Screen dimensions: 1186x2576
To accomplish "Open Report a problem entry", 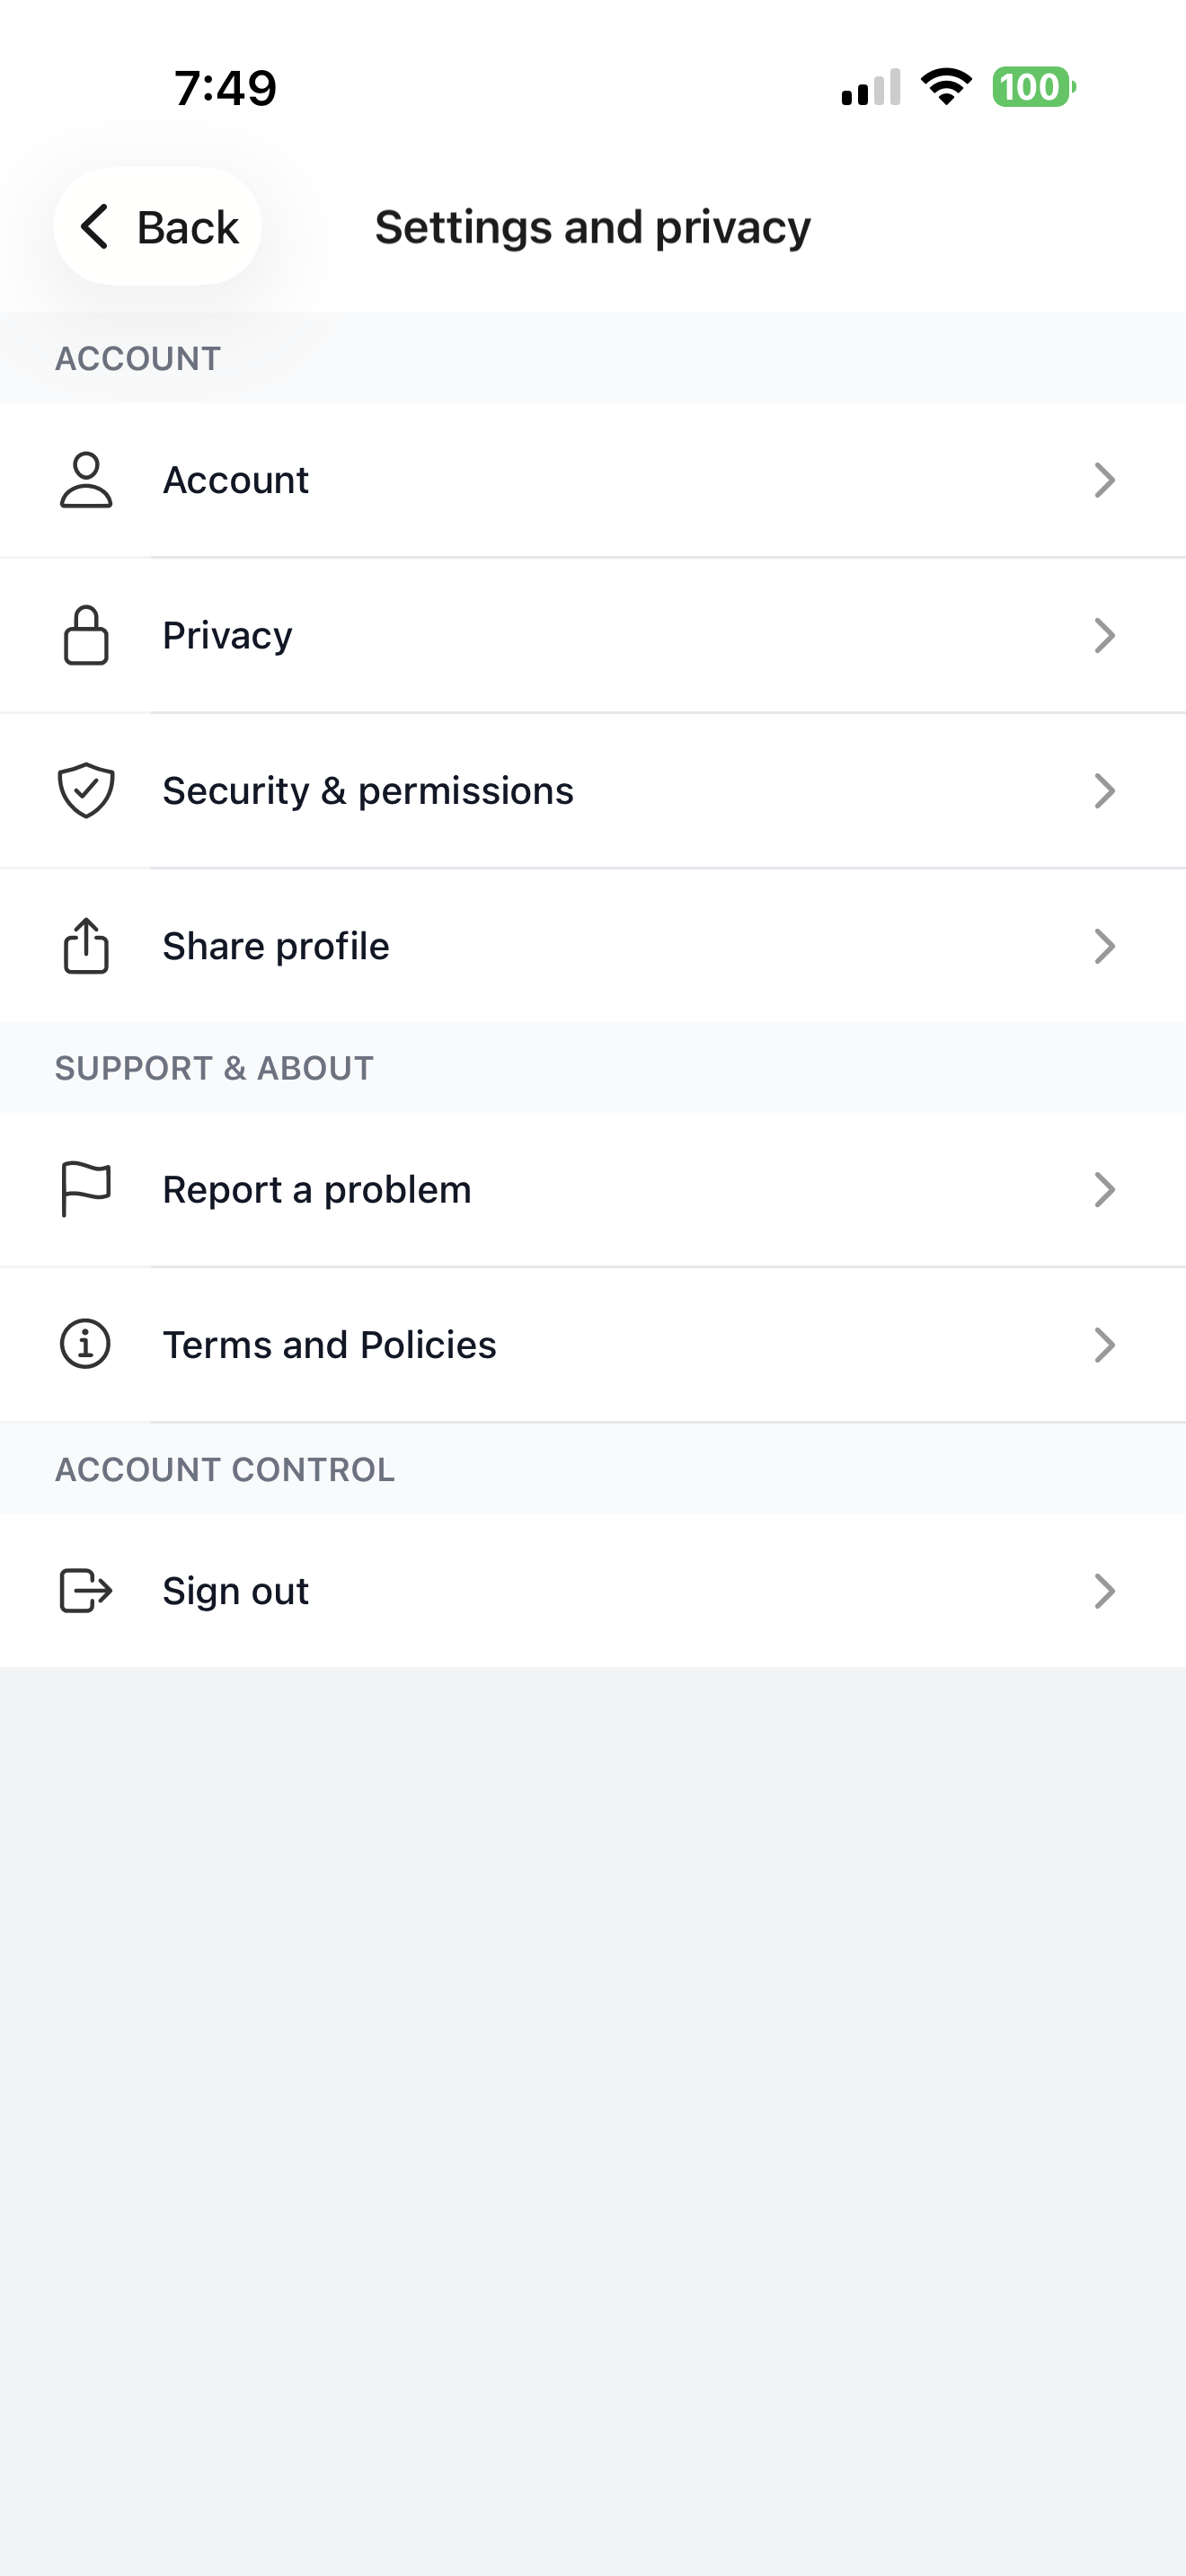I will pos(317,1189).
